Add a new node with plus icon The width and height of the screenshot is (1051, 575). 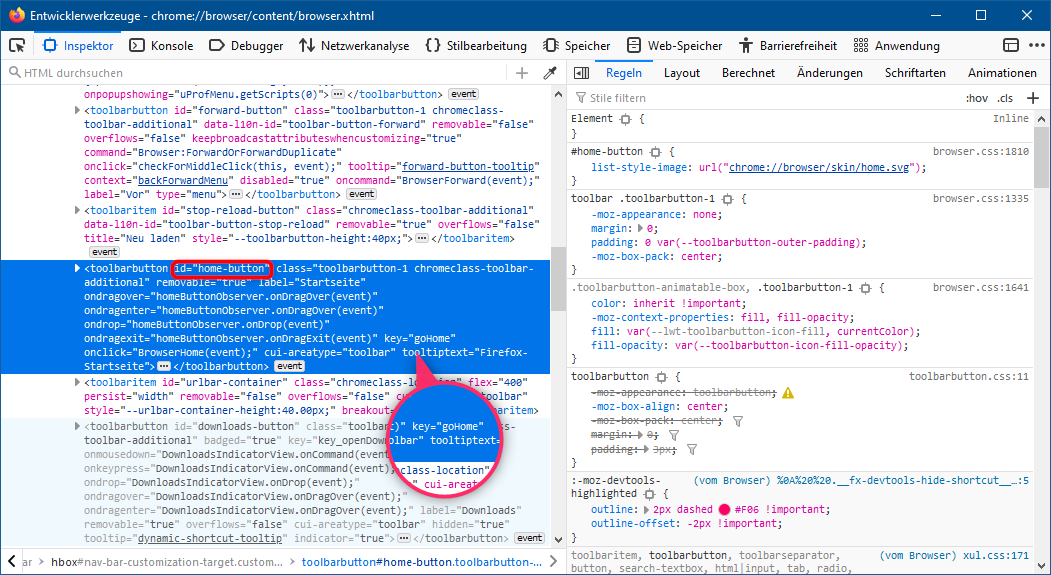coord(522,73)
